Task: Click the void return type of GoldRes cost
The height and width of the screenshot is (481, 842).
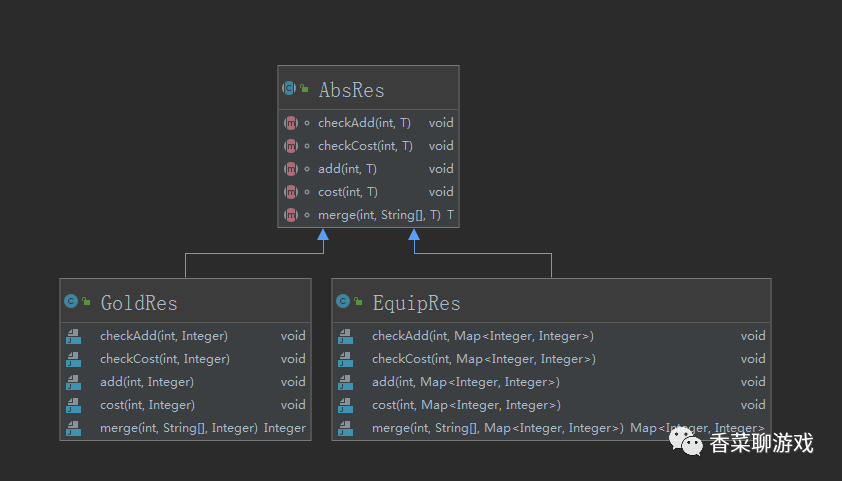Action: (x=293, y=405)
